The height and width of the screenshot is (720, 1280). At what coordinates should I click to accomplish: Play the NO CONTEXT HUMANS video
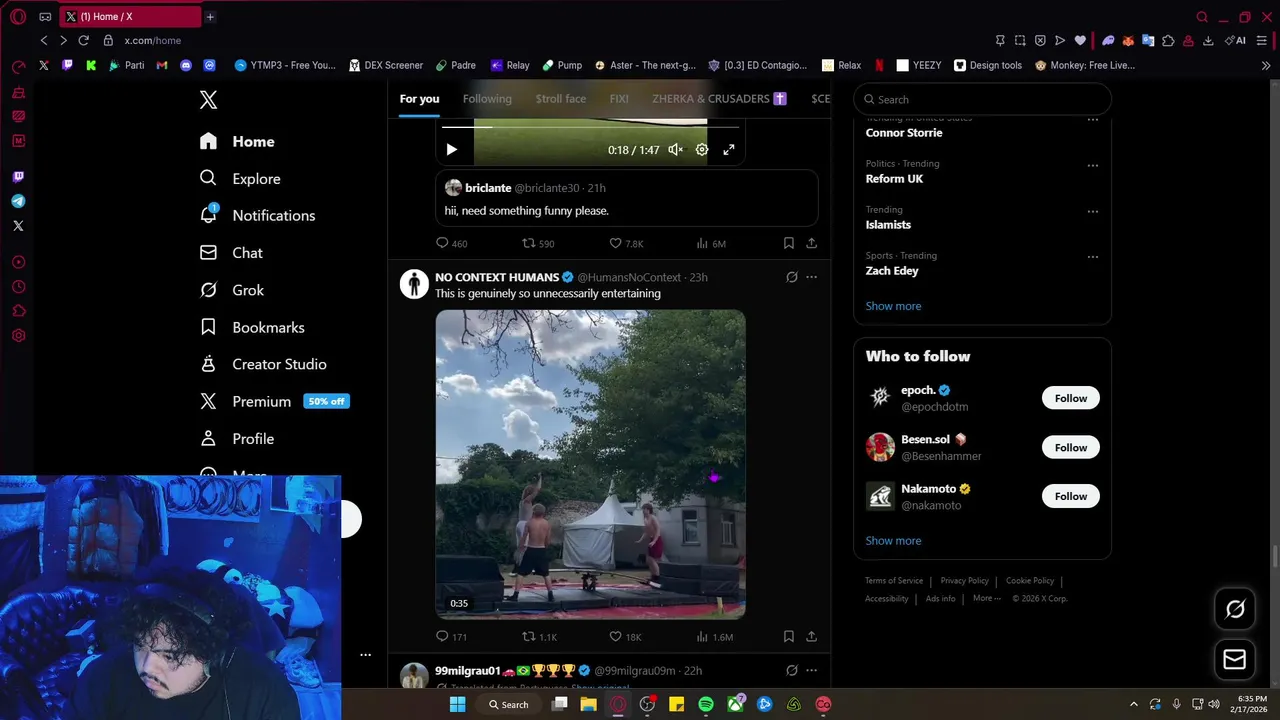590,464
